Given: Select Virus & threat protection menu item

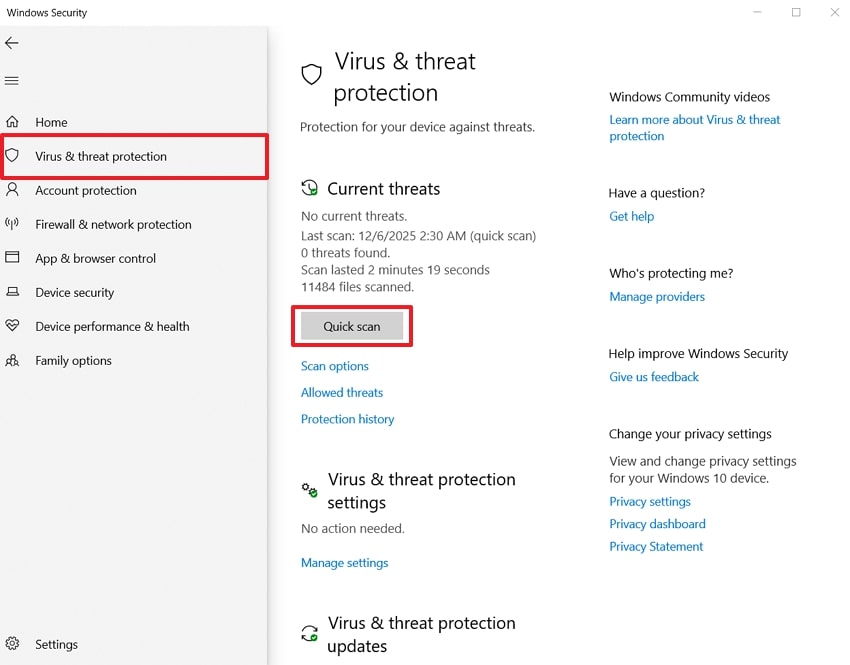Looking at the screenshot, I should point(101,157).
